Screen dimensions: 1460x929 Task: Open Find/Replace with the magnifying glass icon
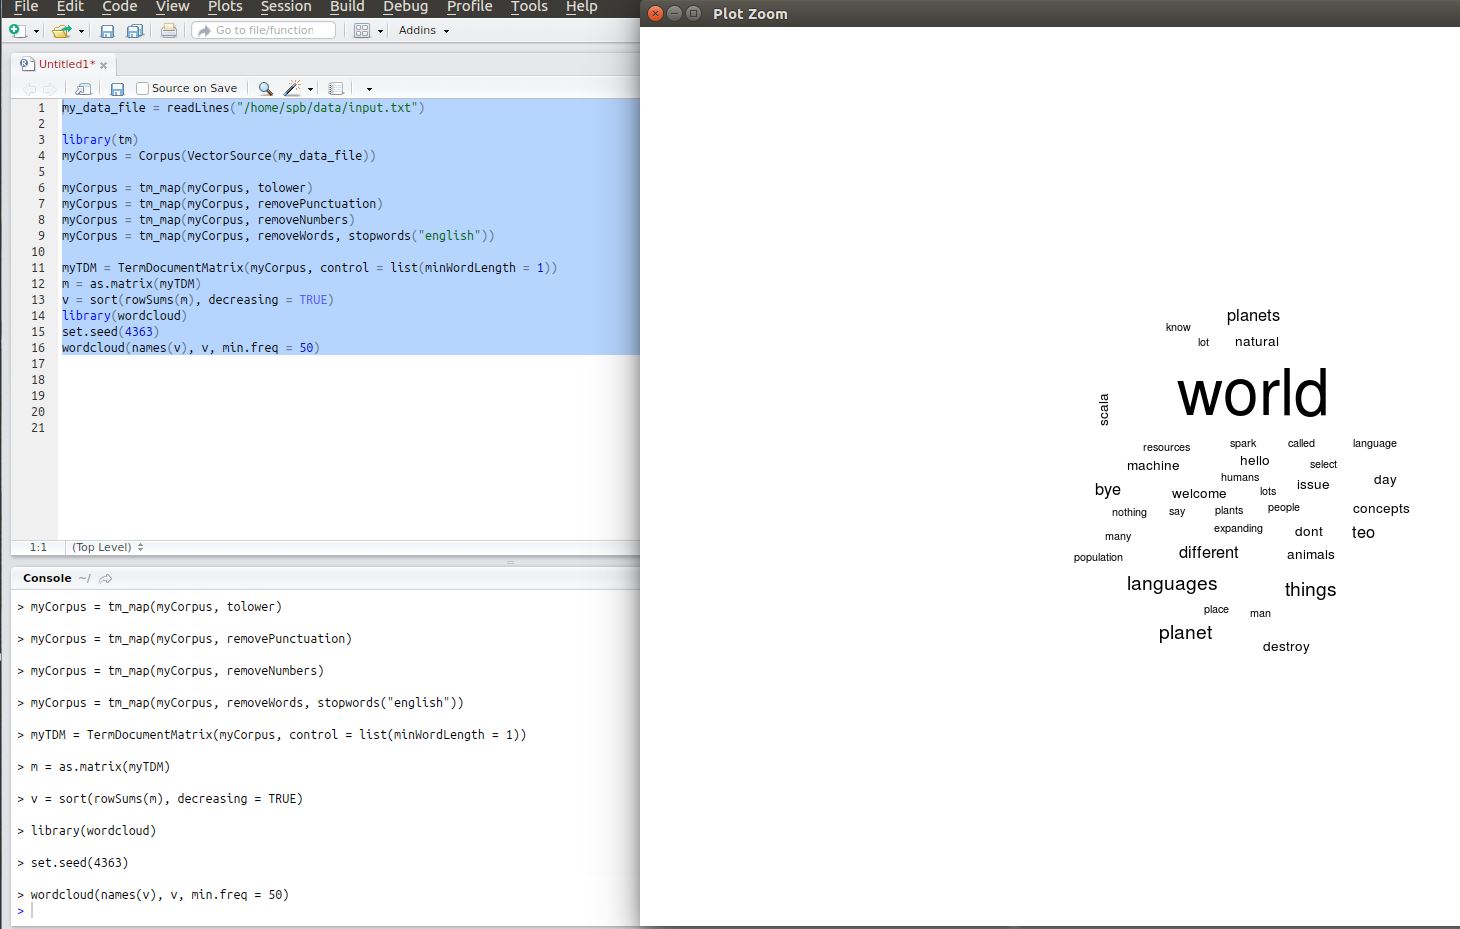pos(265,88)
